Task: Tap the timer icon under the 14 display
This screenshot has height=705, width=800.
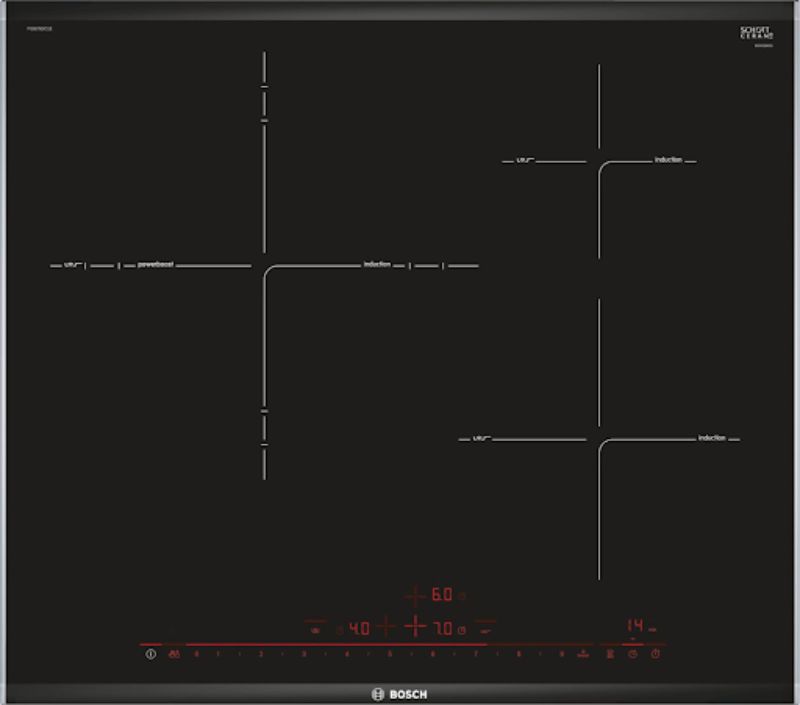Action: point(632,654)
